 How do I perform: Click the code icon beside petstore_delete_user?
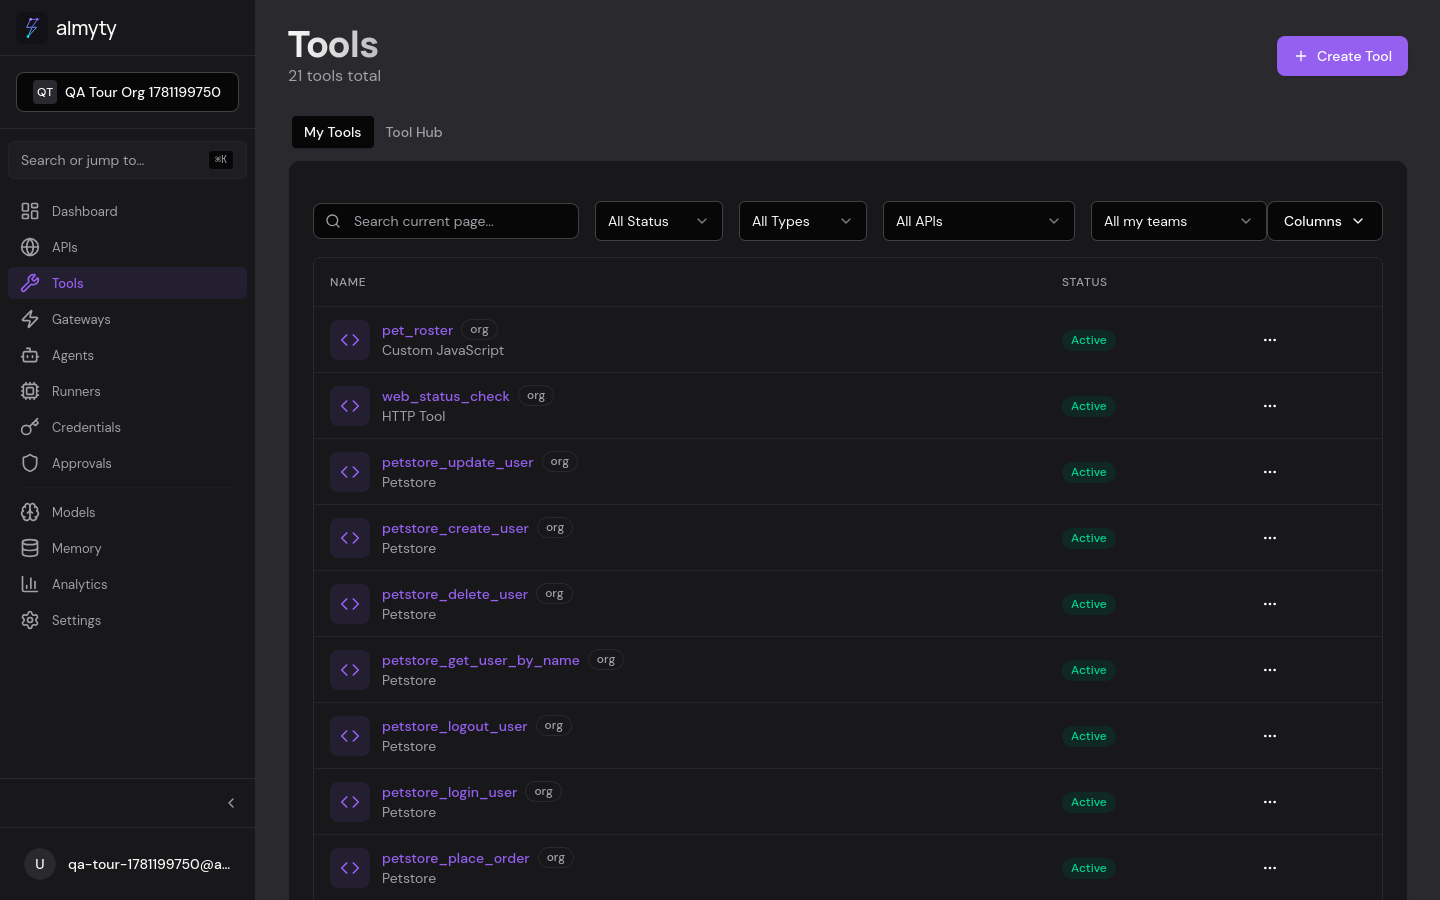click(x=350, y=604)
